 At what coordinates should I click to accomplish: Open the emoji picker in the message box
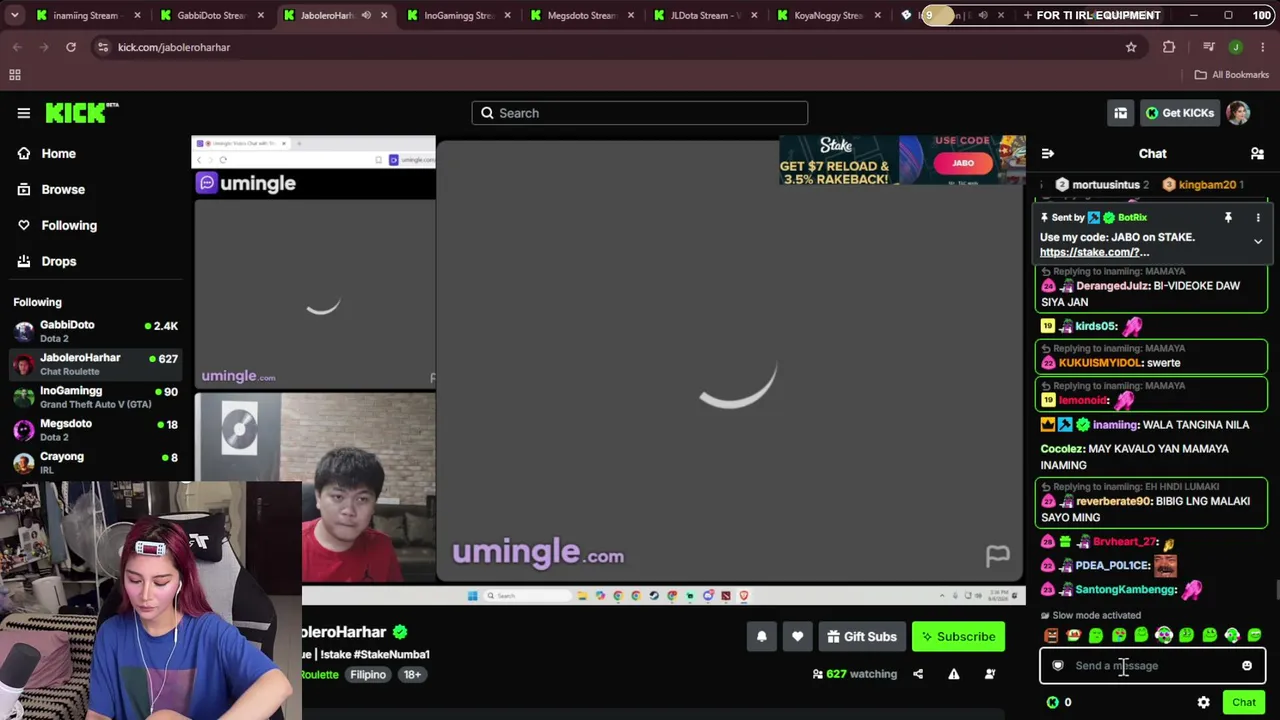1247,666
